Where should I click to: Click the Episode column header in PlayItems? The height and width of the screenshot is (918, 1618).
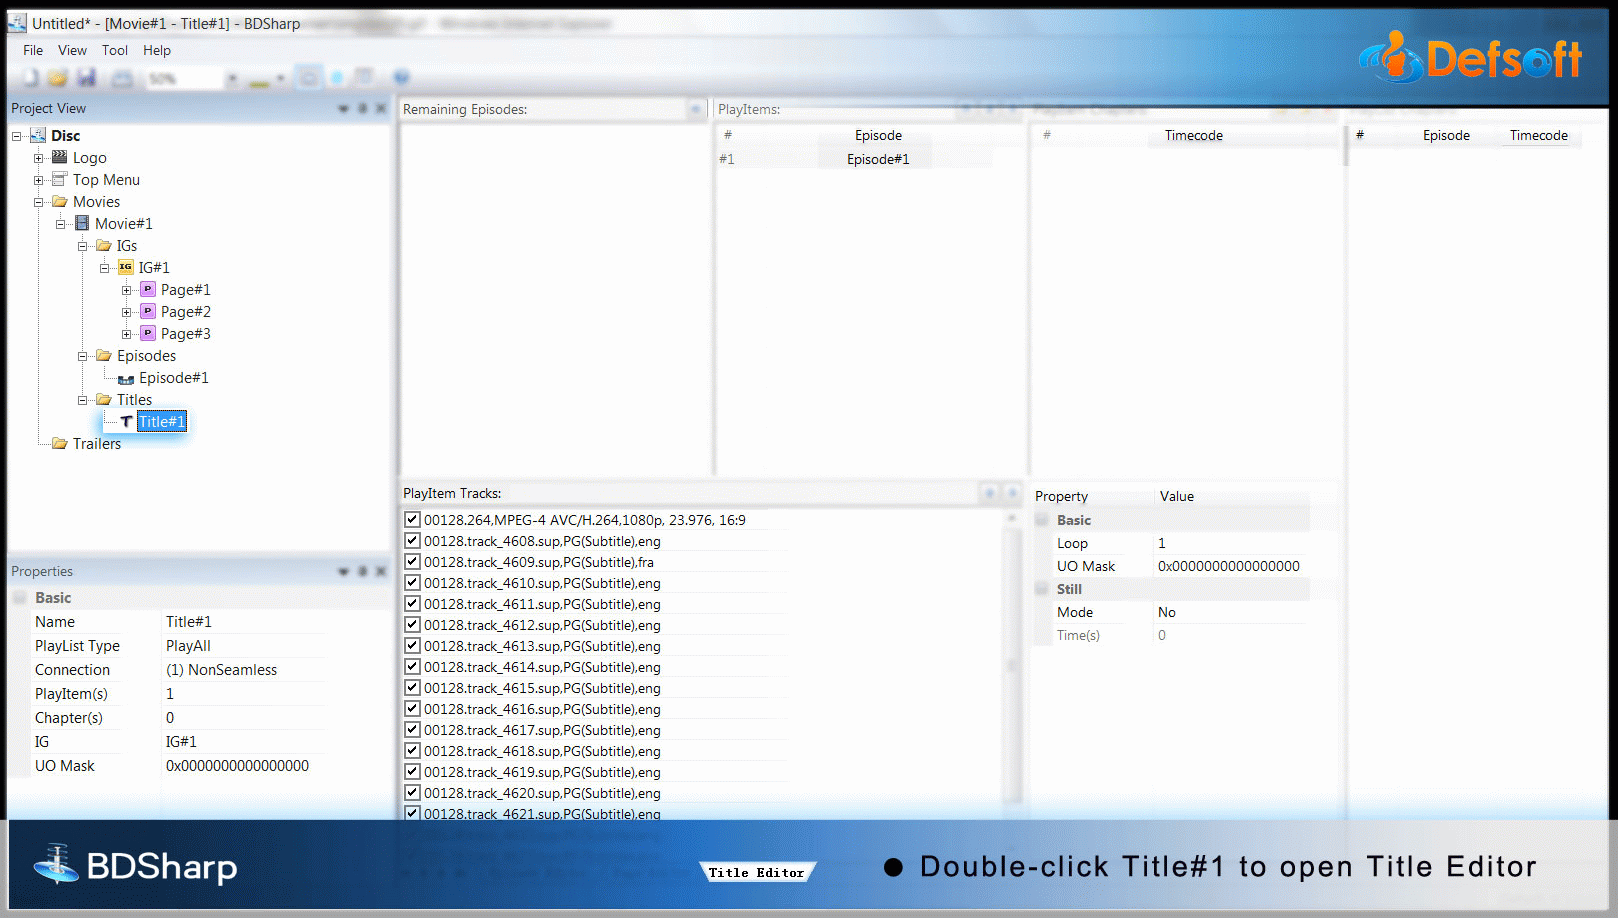[878, 135]
